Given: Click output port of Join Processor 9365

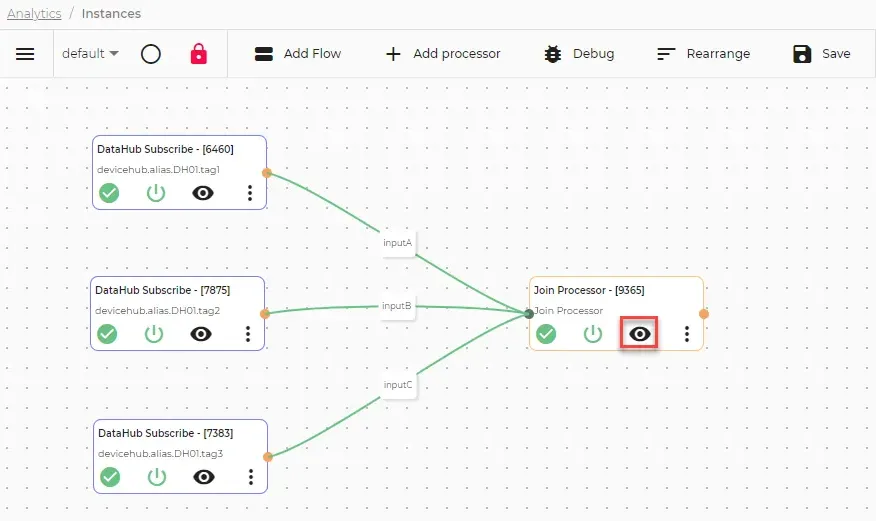Looking at the screenshot, I should click(704, 314).
